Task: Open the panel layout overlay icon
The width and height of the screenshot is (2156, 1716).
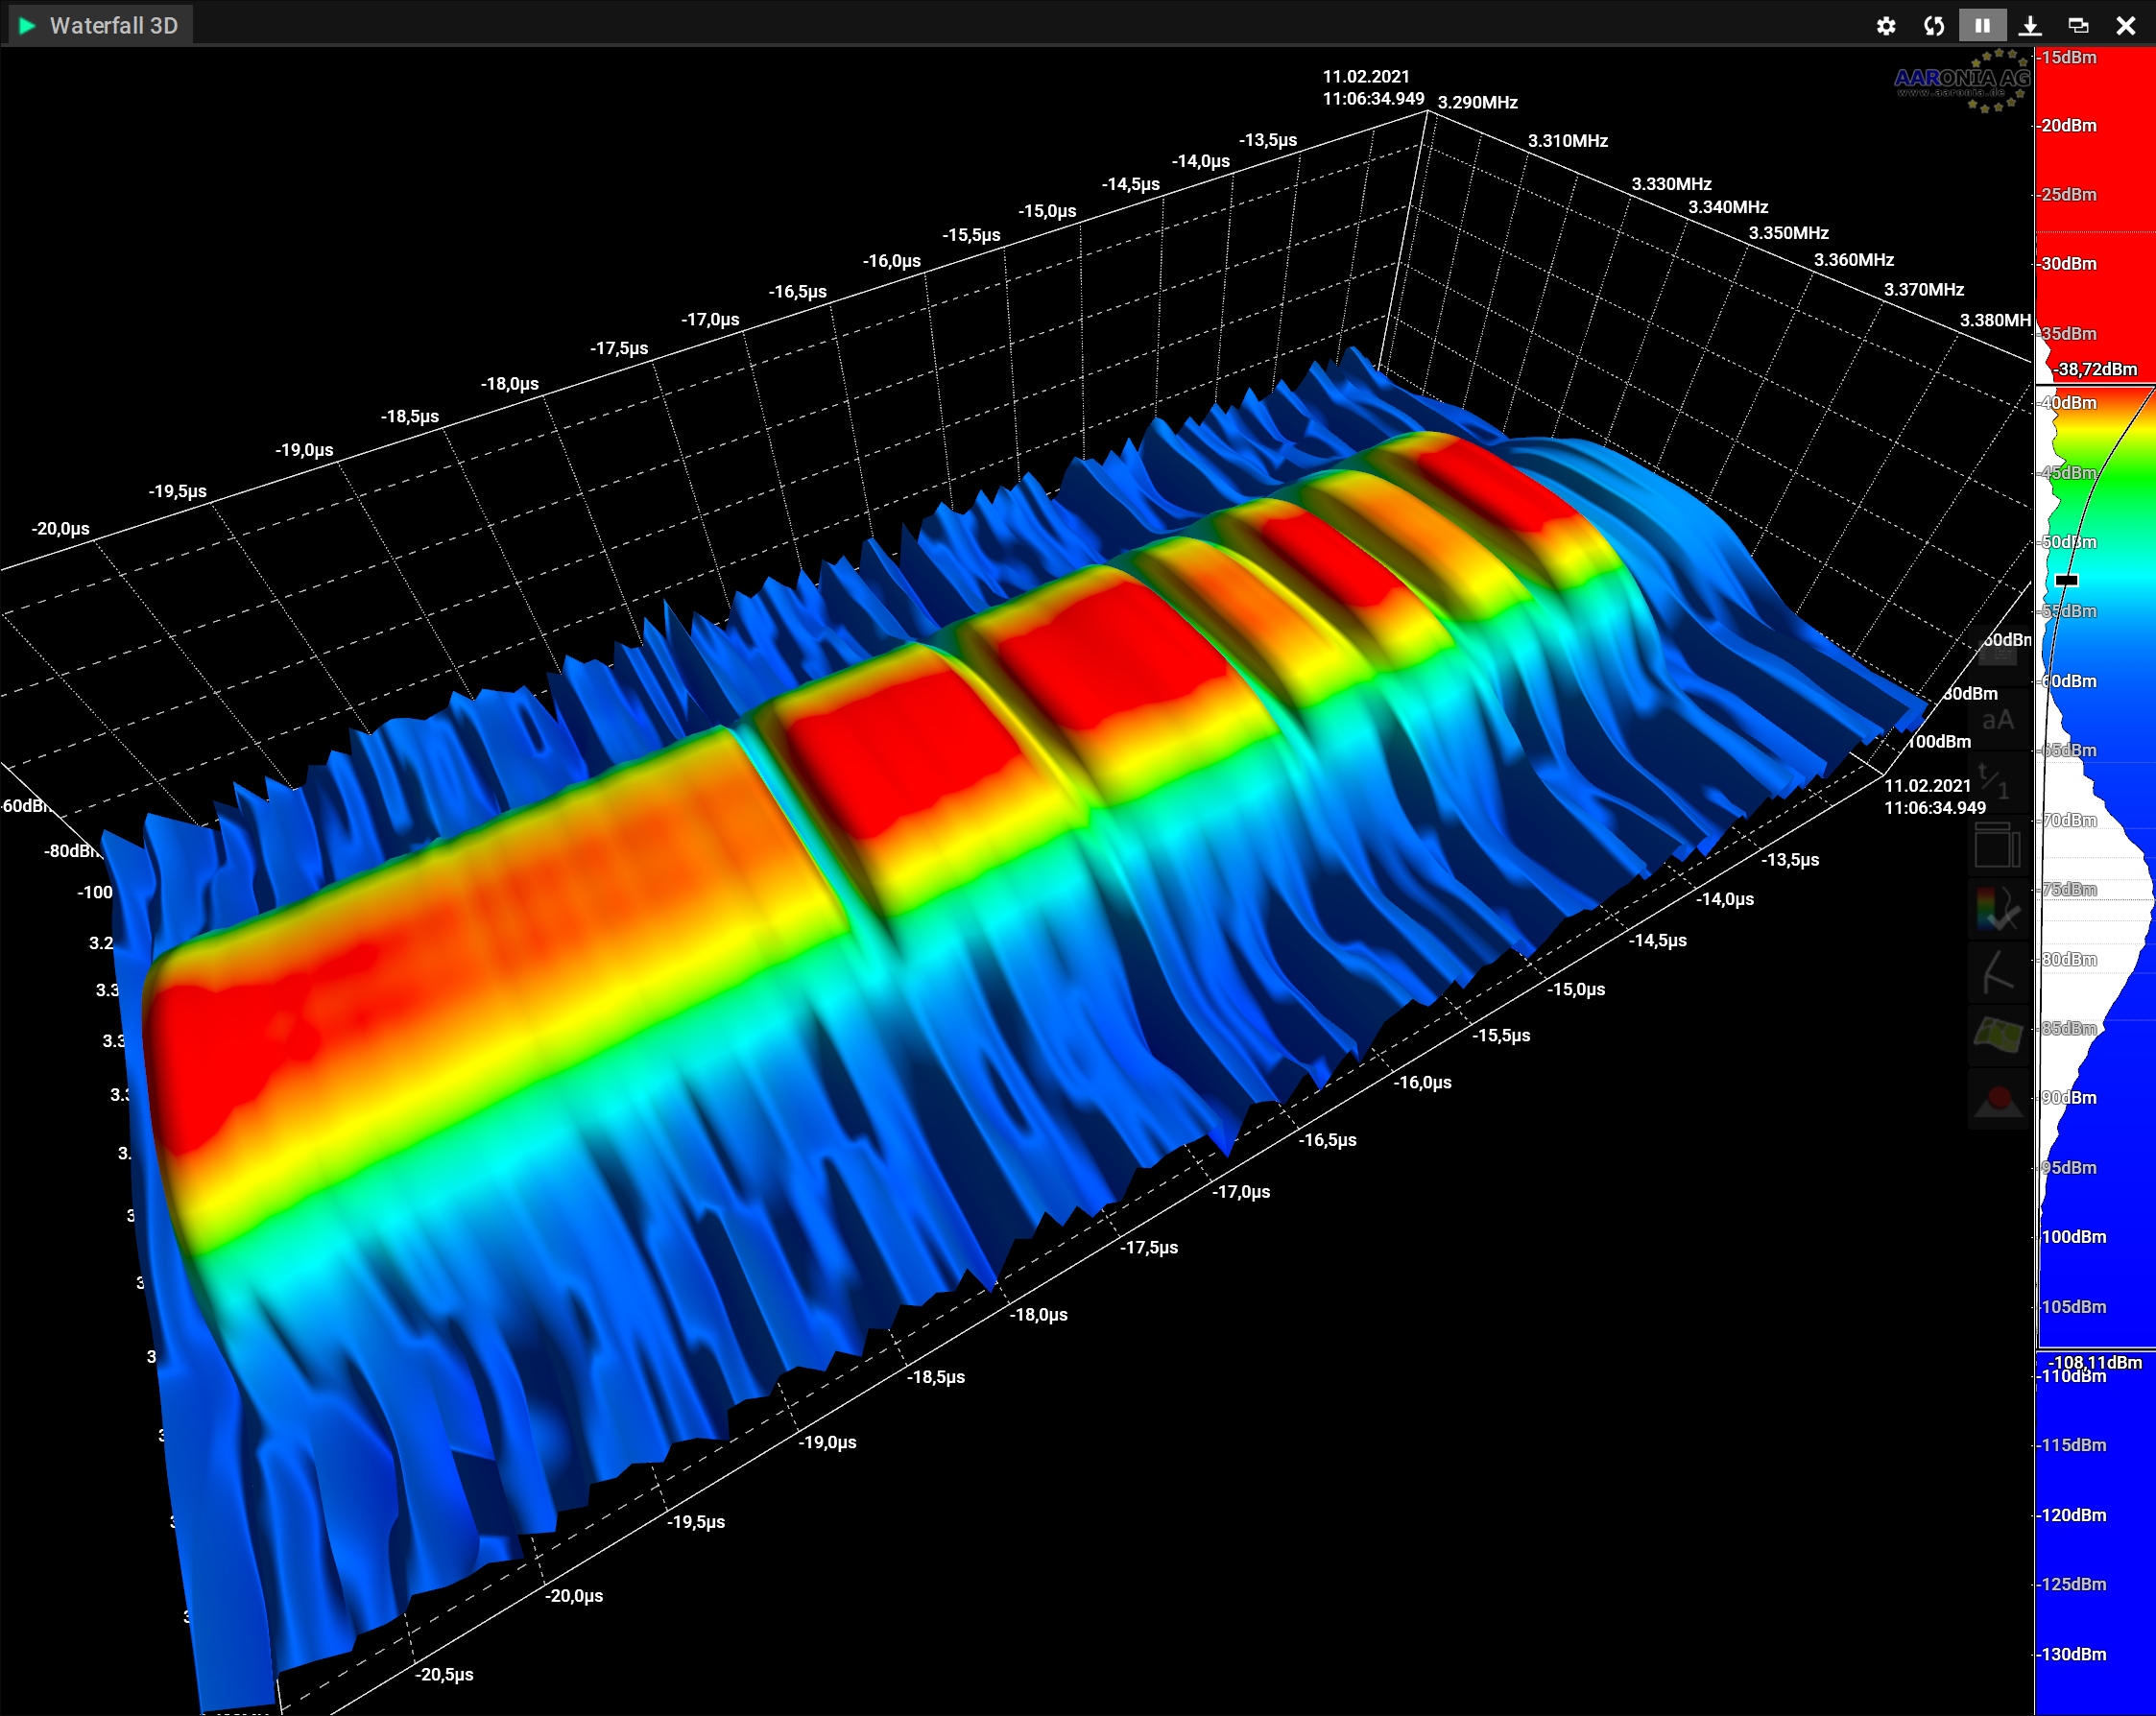Action: click(x=1998, y=846)
